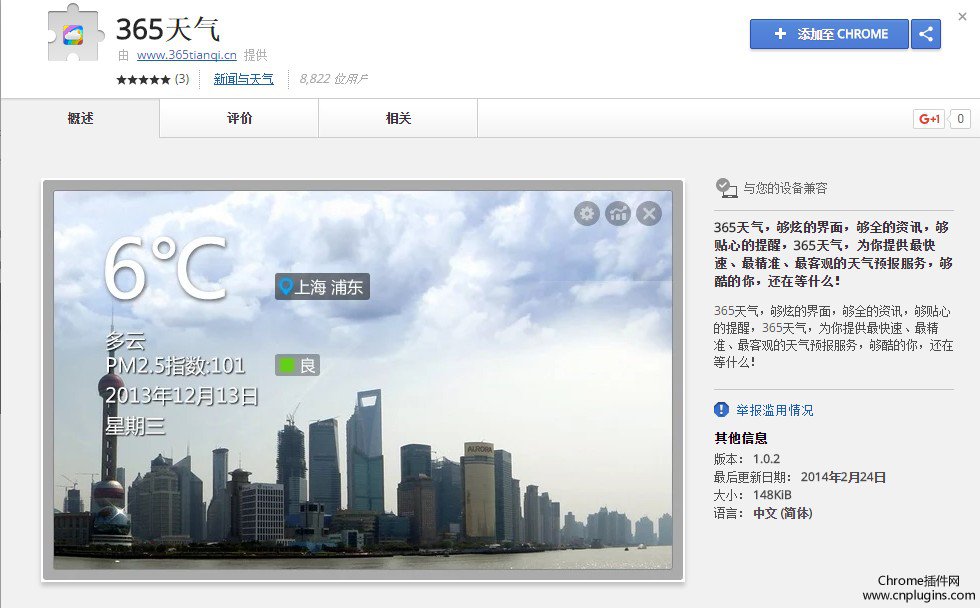Click the 星期三 weekday text

tap(135, 426)
